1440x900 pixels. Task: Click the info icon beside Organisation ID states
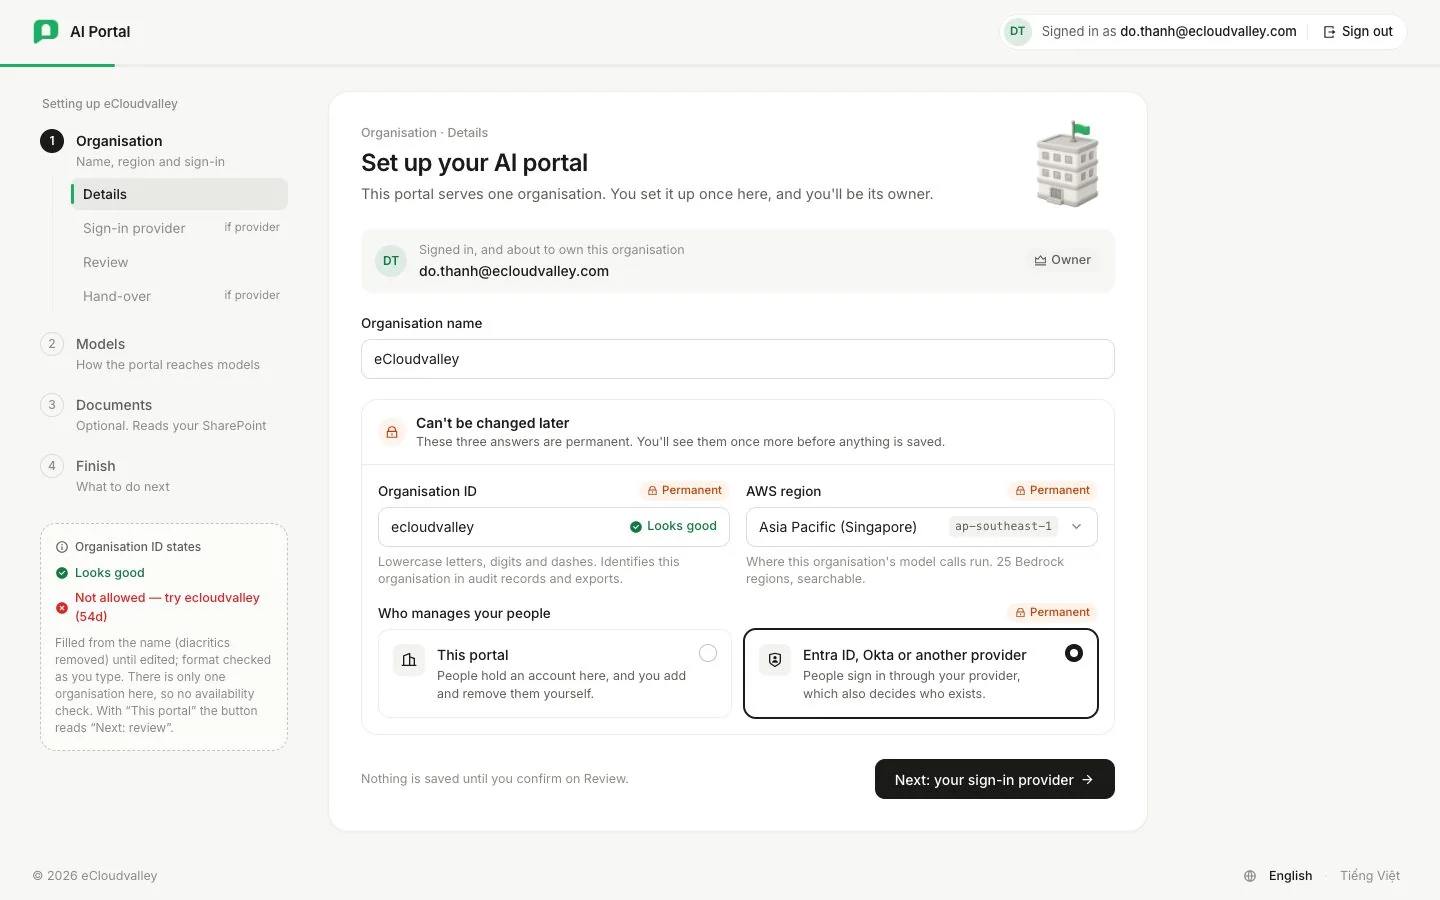[62, 547]
